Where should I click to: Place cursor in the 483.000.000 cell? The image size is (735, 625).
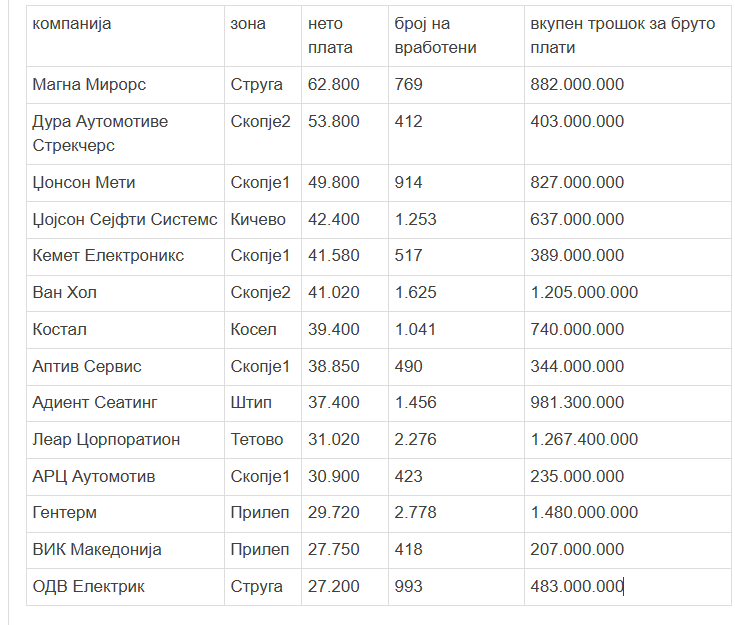(577, 586)
